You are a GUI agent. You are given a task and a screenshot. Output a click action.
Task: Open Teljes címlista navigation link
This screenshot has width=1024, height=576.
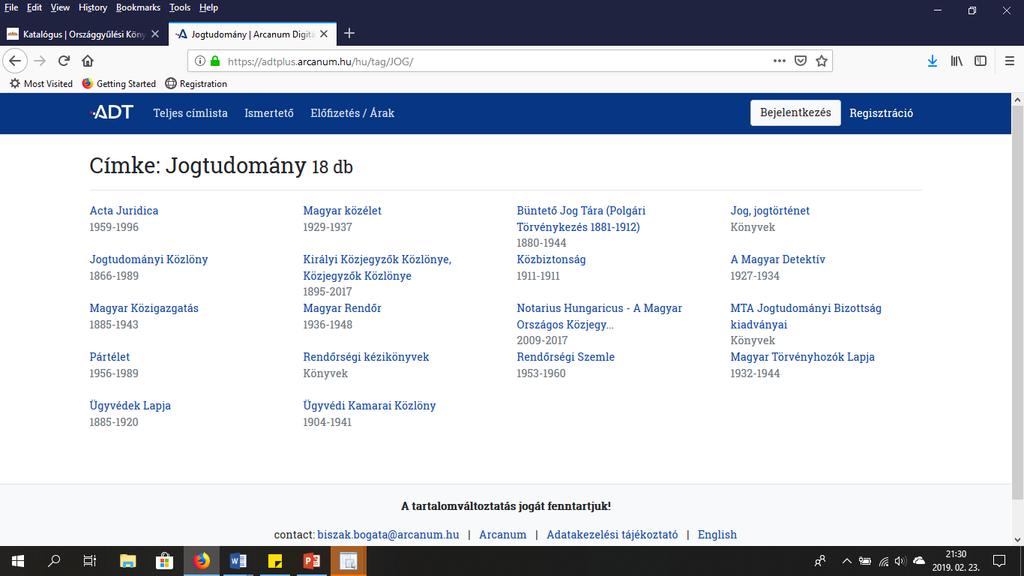click(x=190, y=113)
